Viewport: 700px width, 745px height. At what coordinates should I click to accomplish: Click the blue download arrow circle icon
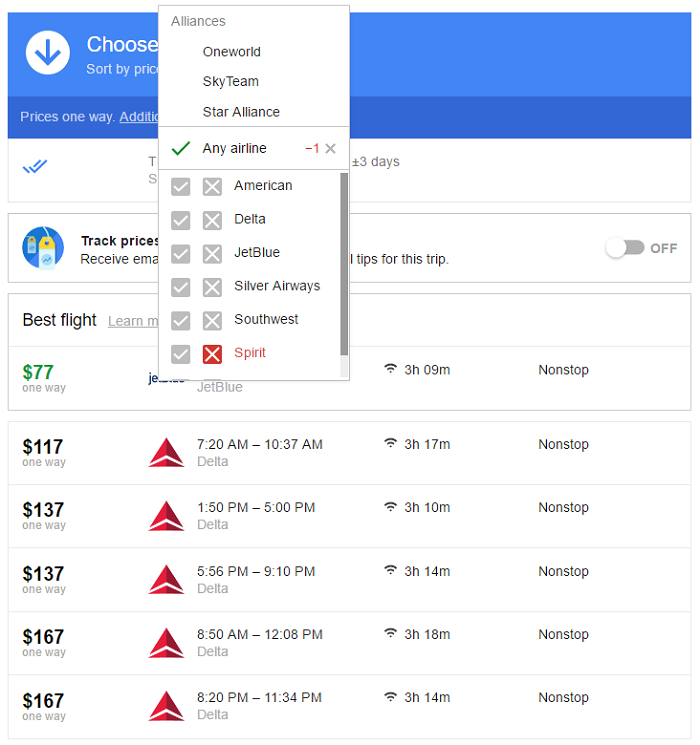click(x=48, y=53)
